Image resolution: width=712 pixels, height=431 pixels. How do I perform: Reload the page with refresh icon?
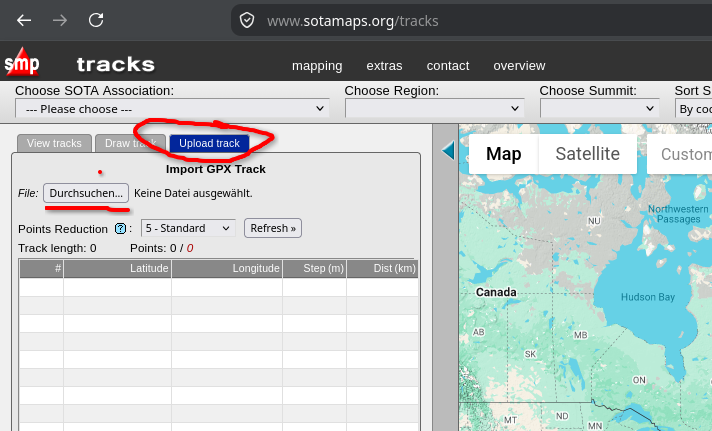(96, 20)
